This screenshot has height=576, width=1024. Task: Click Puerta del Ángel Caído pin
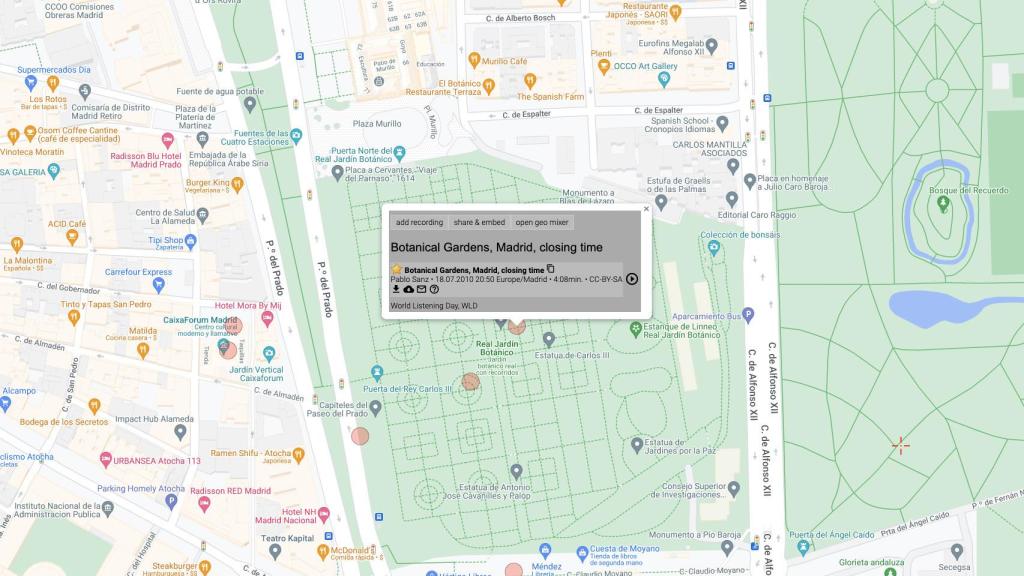point(803,547)
